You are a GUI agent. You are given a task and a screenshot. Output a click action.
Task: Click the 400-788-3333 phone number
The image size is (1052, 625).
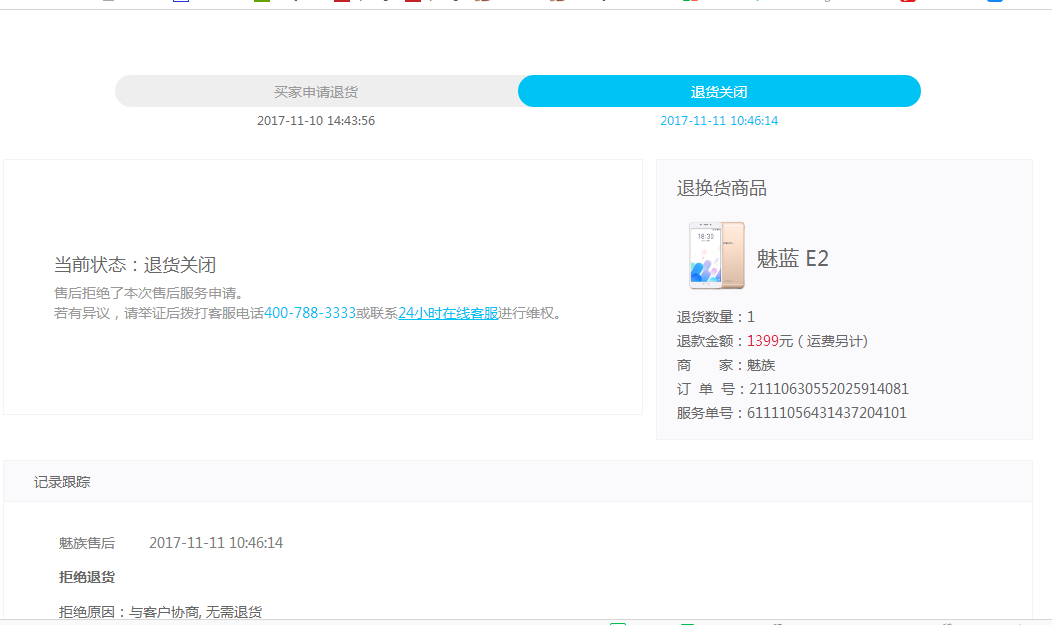pos(310,313)
